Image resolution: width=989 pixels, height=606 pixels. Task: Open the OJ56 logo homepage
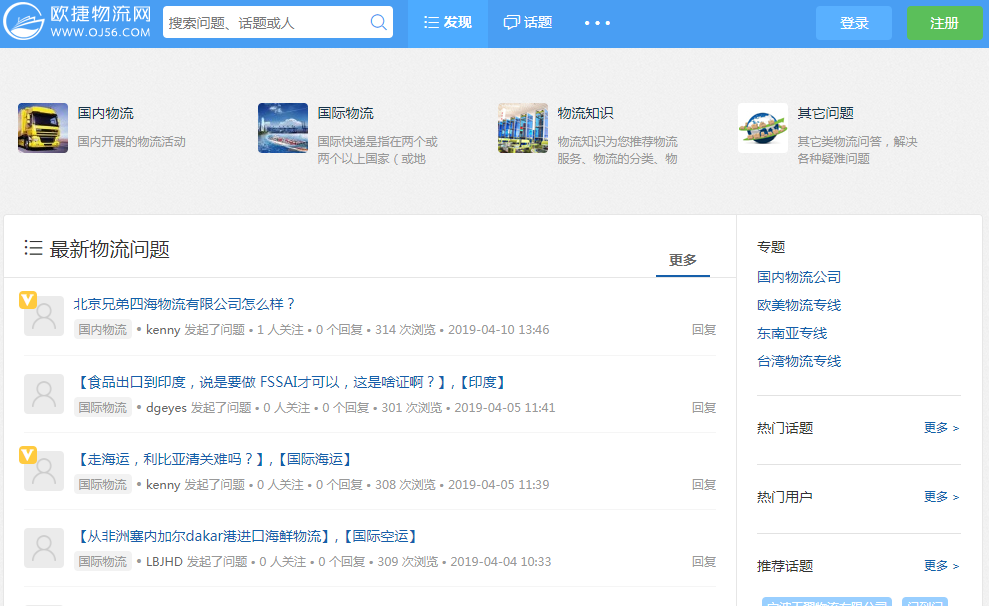78,22
